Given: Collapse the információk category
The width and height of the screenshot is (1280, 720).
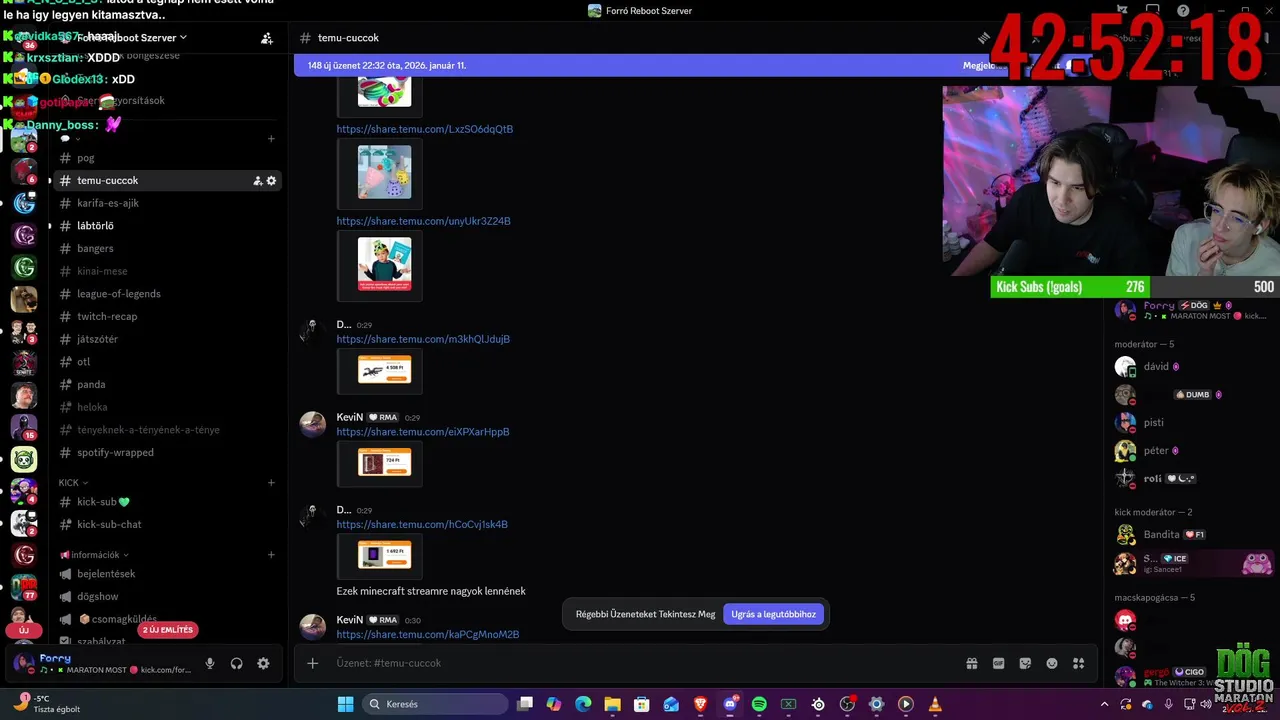Looking at the screenshot, I should tap(94, 555).
